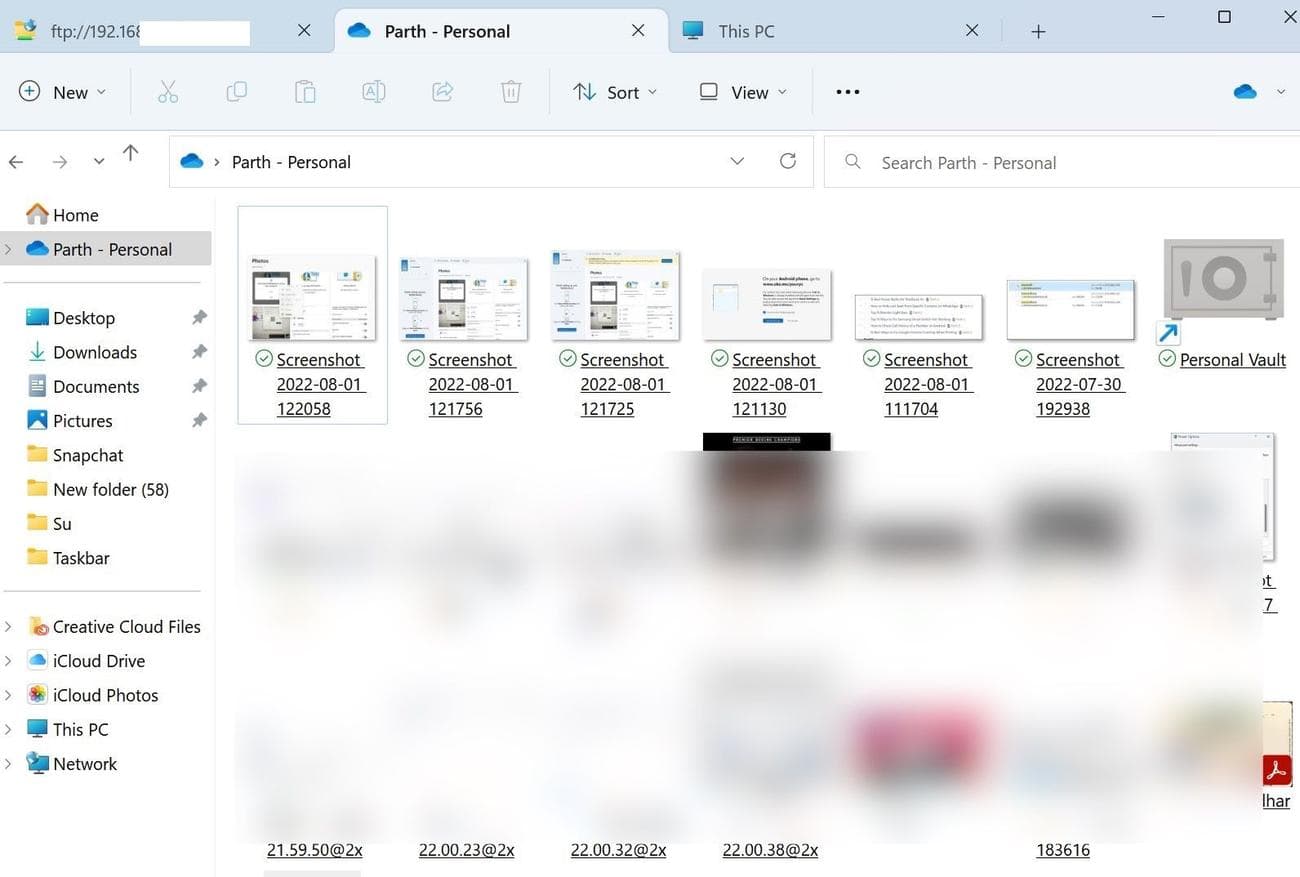Click the sync status checkmark on Screenshot 2022-08-01 122058
The height and width of the screenshot is (877, 1300).
coord(263,358)
